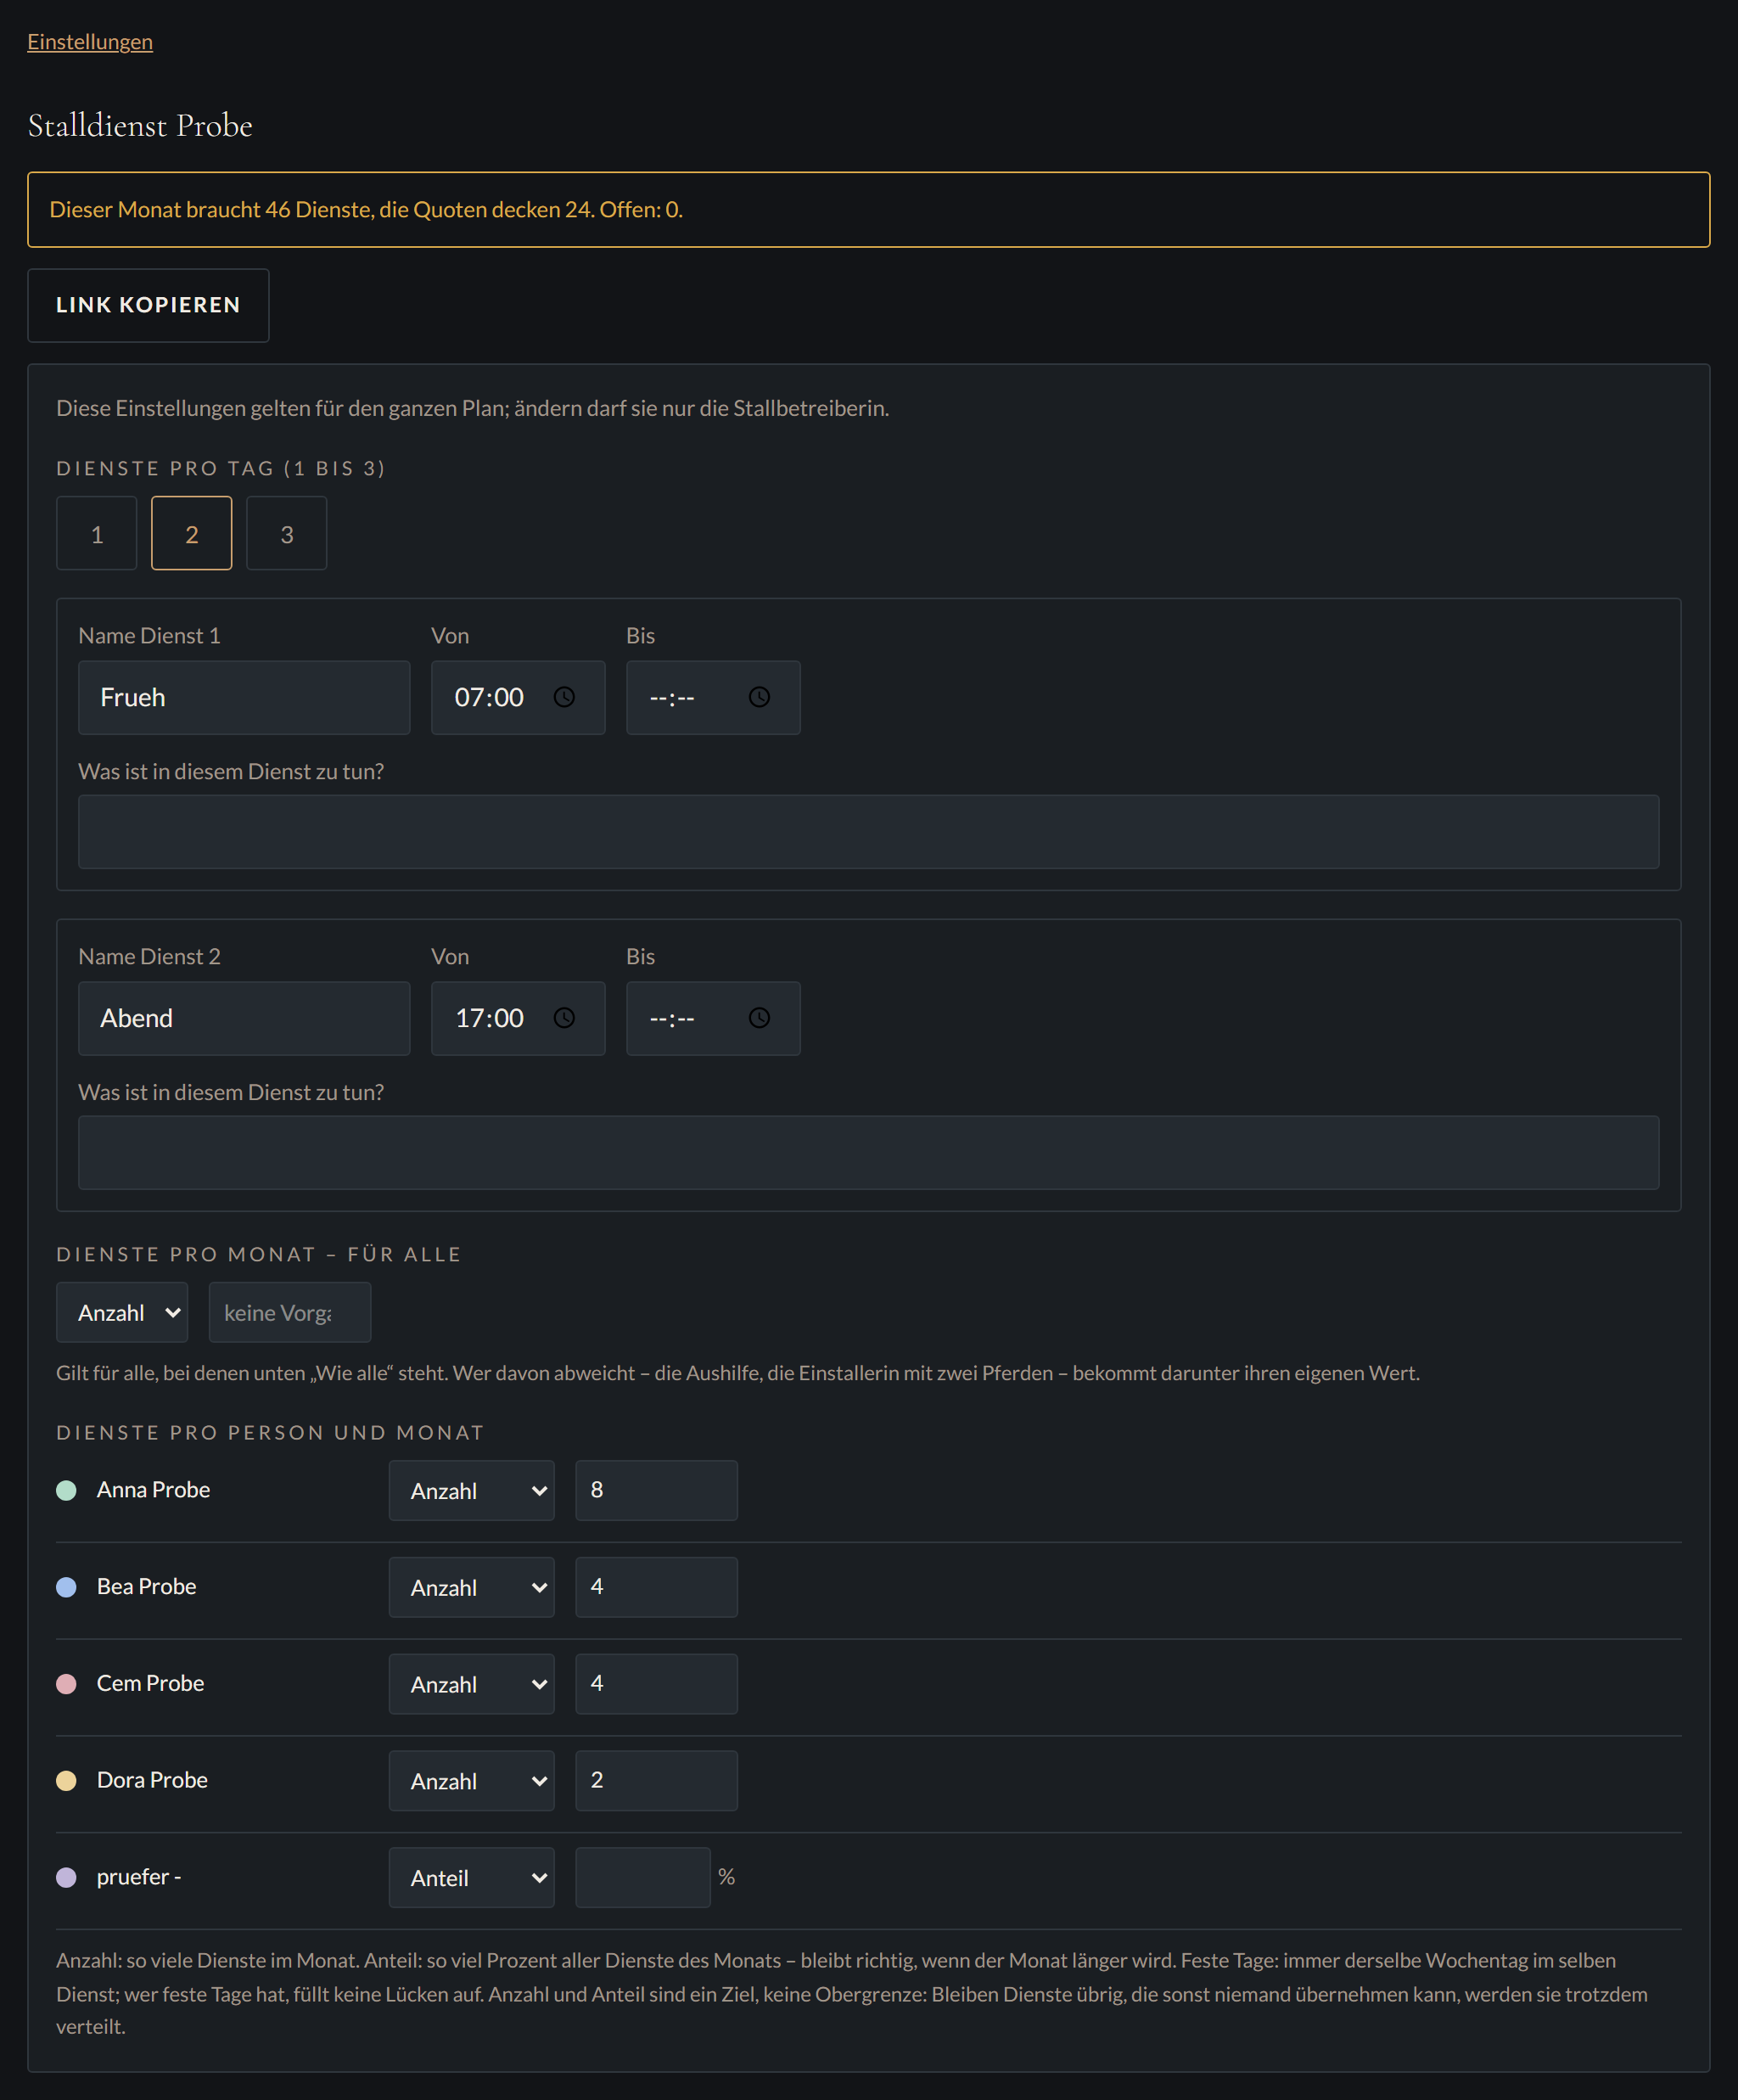This screenshot has width=1738, height=2100.
Task: Select 1 Dienst pro Tag
Action: (97, 533)
